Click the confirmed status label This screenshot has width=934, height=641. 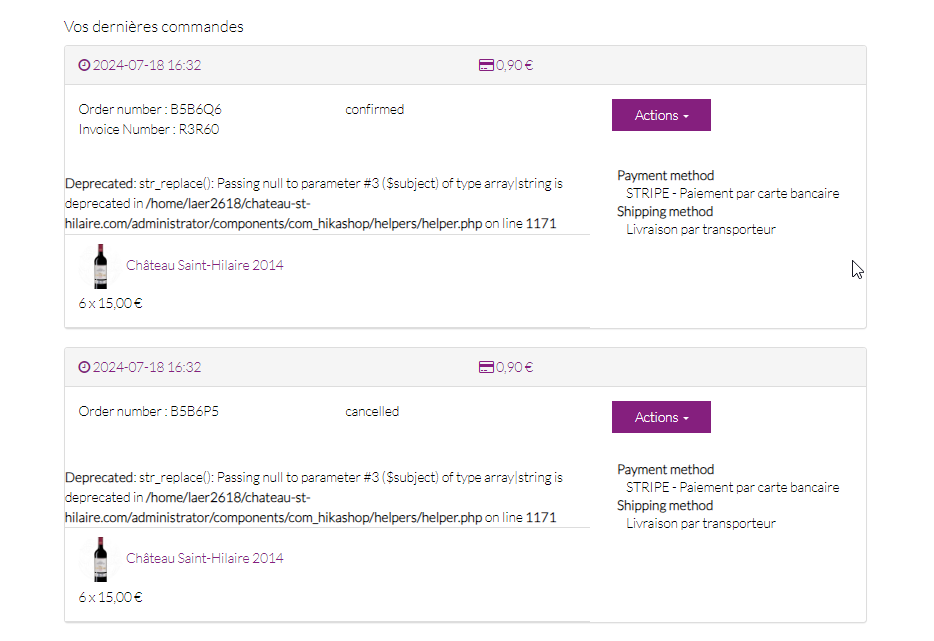pos(374,109)
